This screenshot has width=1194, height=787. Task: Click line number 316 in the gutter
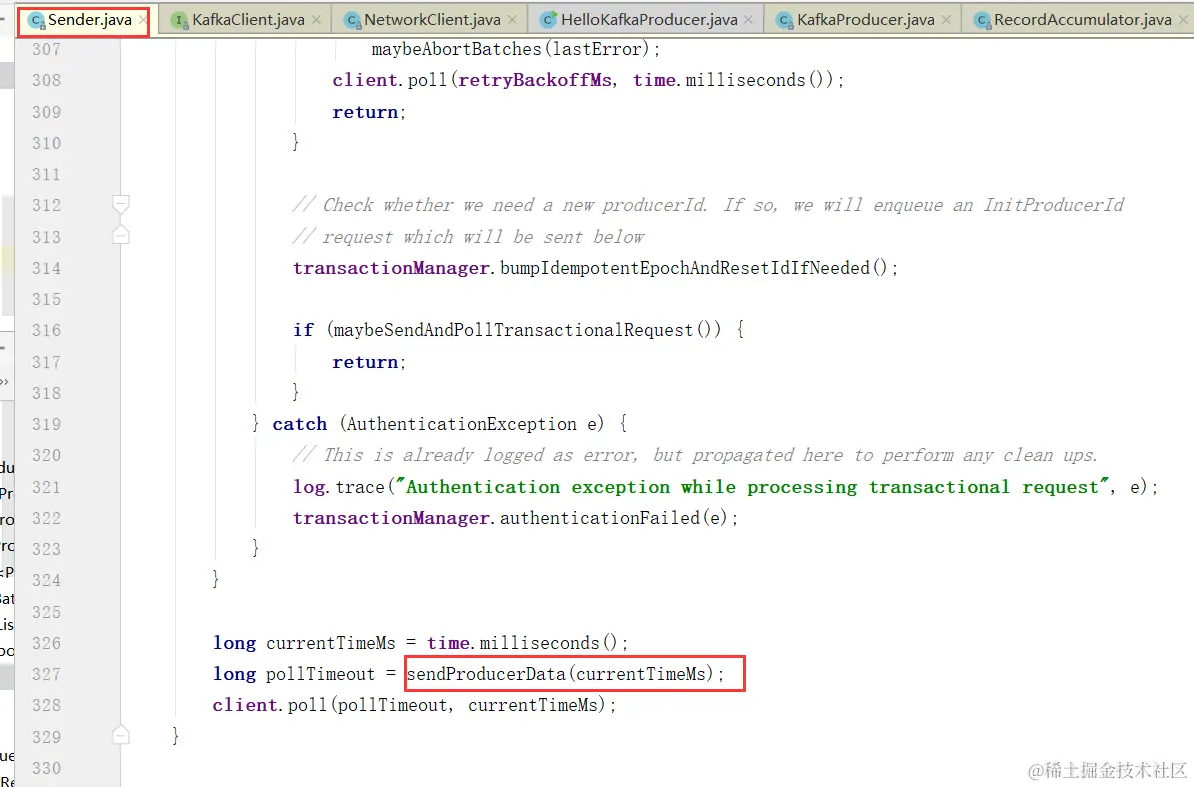pyautogui.click(x=46, y=330)
